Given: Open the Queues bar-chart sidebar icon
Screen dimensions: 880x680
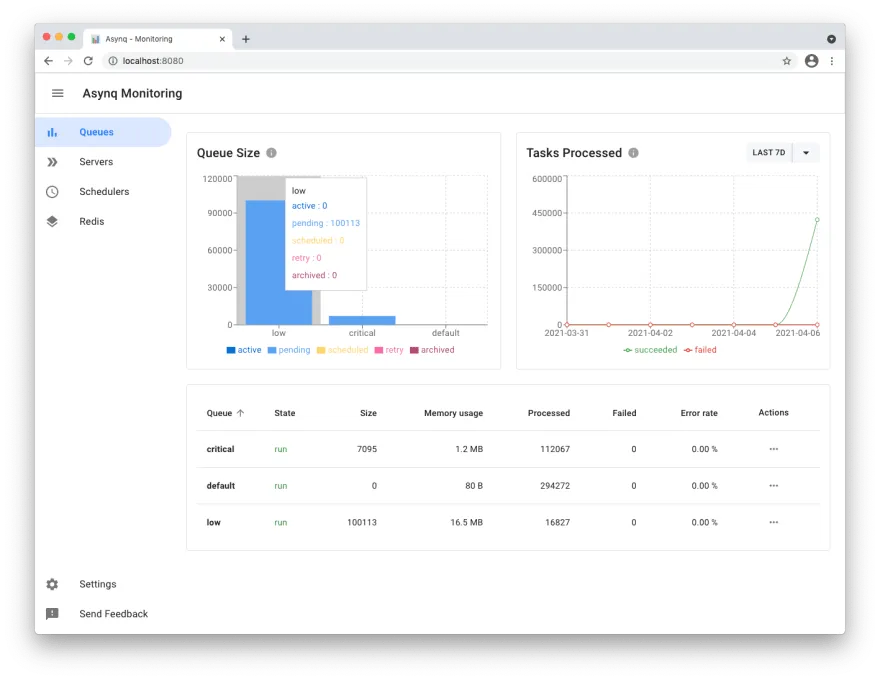Looking at the screenshot, I should [x=53, y=131].
